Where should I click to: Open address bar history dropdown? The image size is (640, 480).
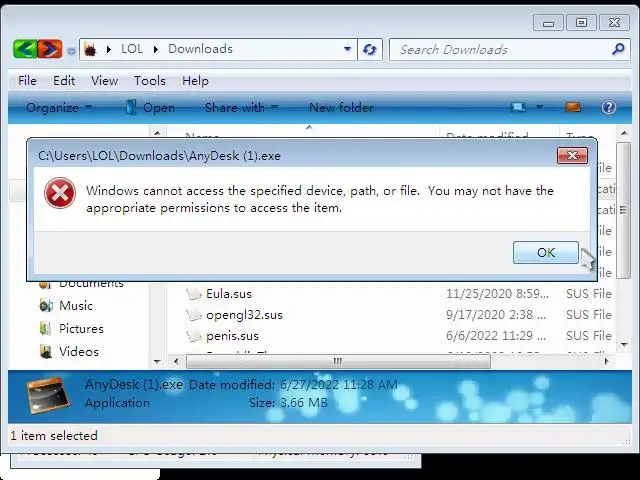tap(347, 49)
